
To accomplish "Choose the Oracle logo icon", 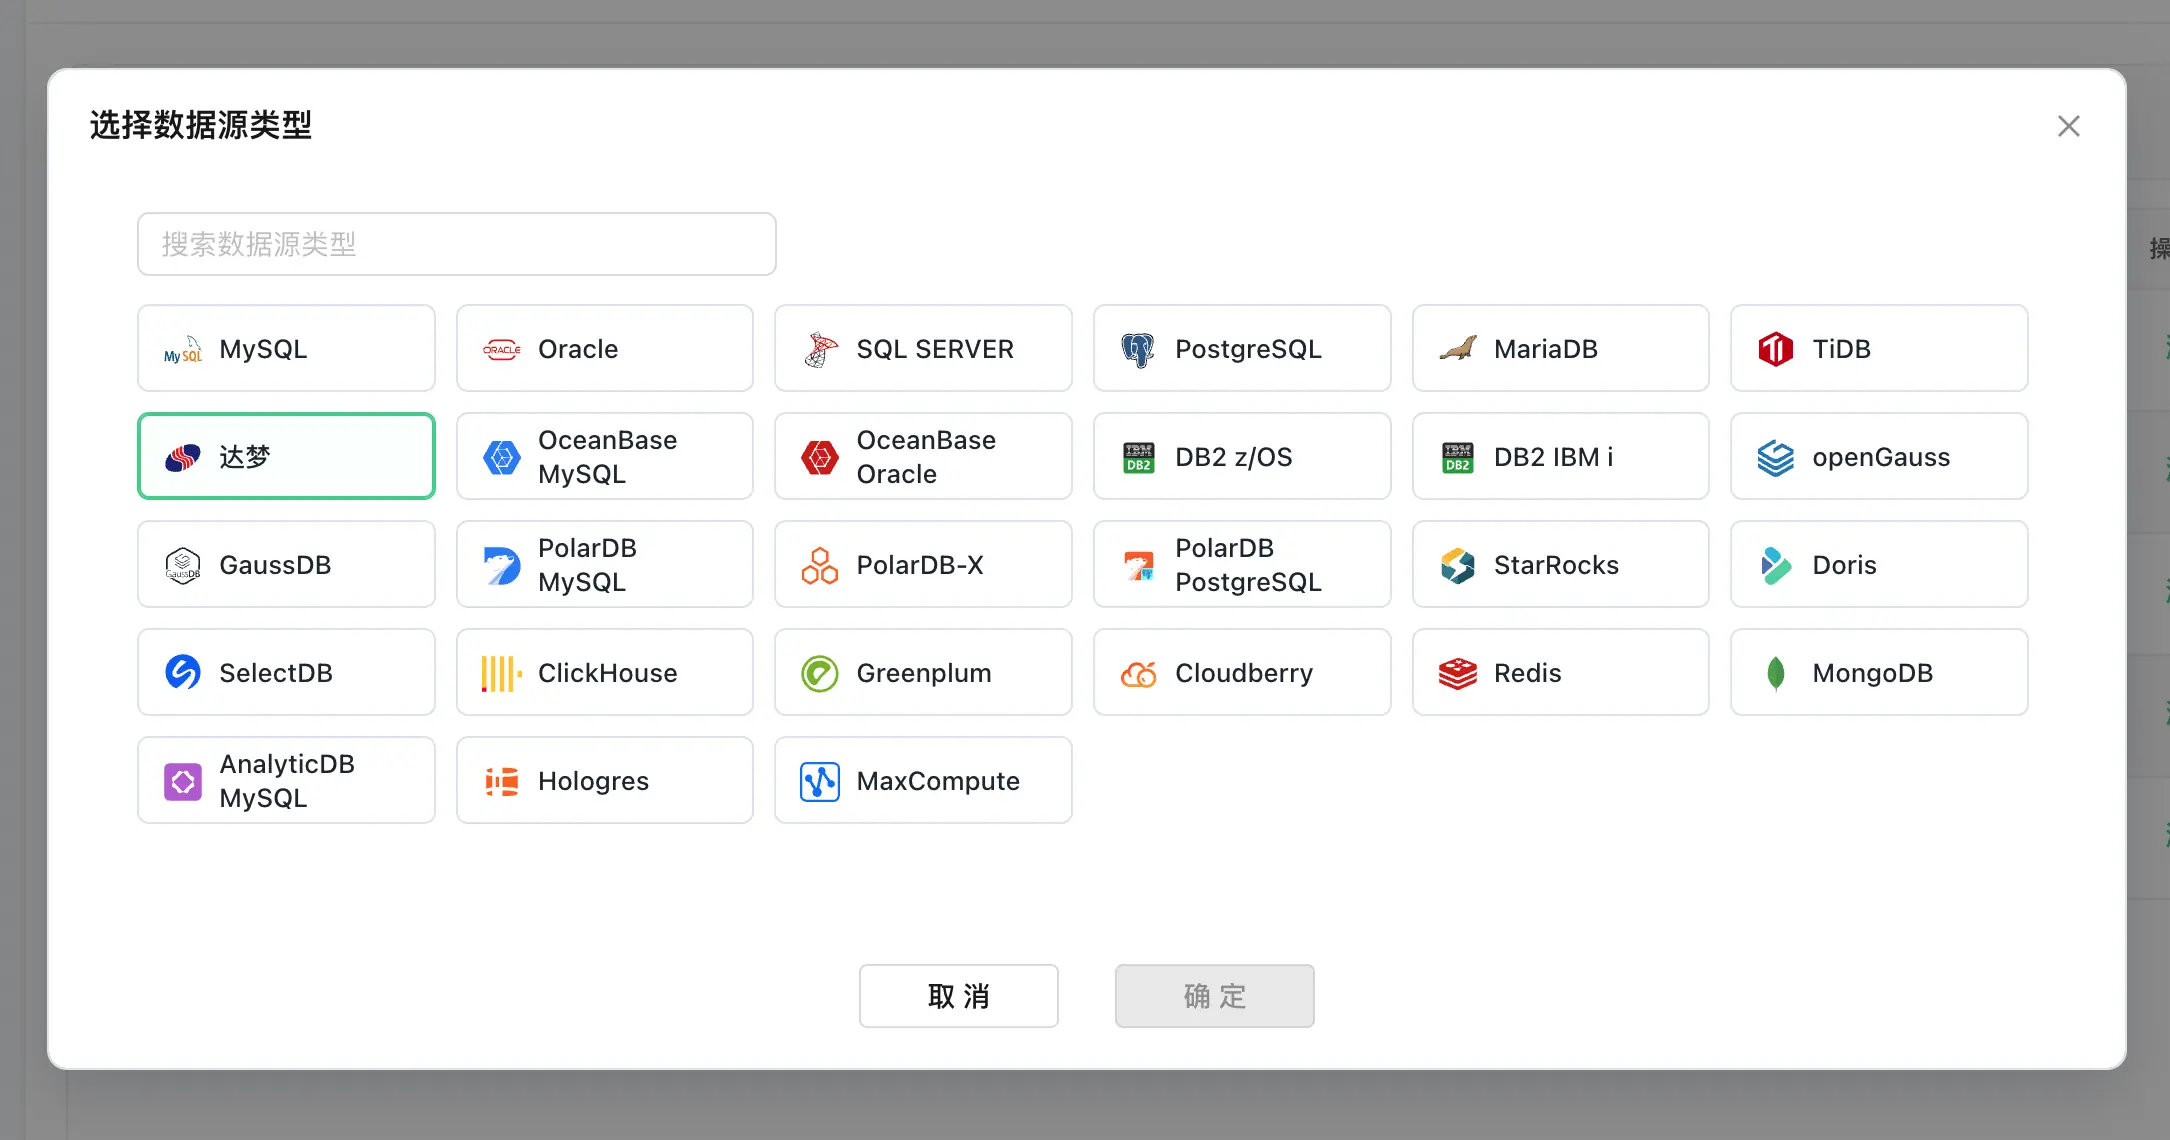I will (502, 349).
